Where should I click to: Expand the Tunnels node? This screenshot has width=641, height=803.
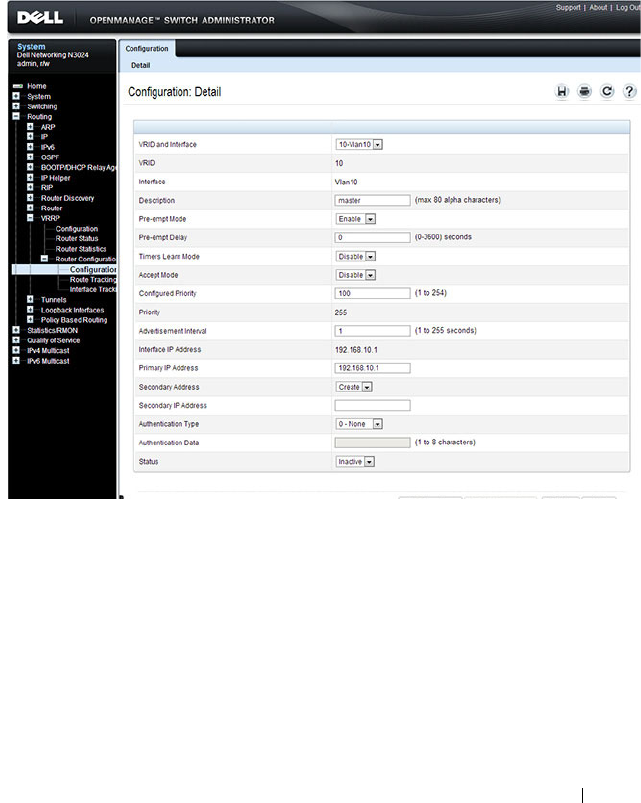point(30,299)
